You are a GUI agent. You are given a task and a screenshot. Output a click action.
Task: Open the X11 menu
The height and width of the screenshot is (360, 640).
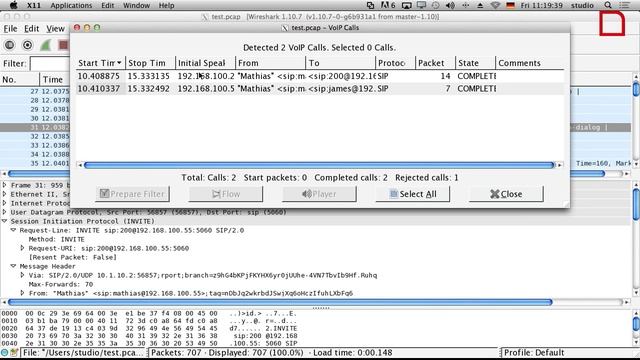click(33, 5)
